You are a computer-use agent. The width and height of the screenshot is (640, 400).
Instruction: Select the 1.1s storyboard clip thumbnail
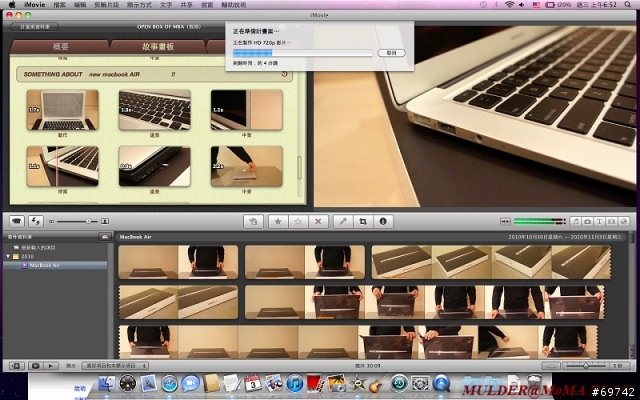click(x=247, y=110)
